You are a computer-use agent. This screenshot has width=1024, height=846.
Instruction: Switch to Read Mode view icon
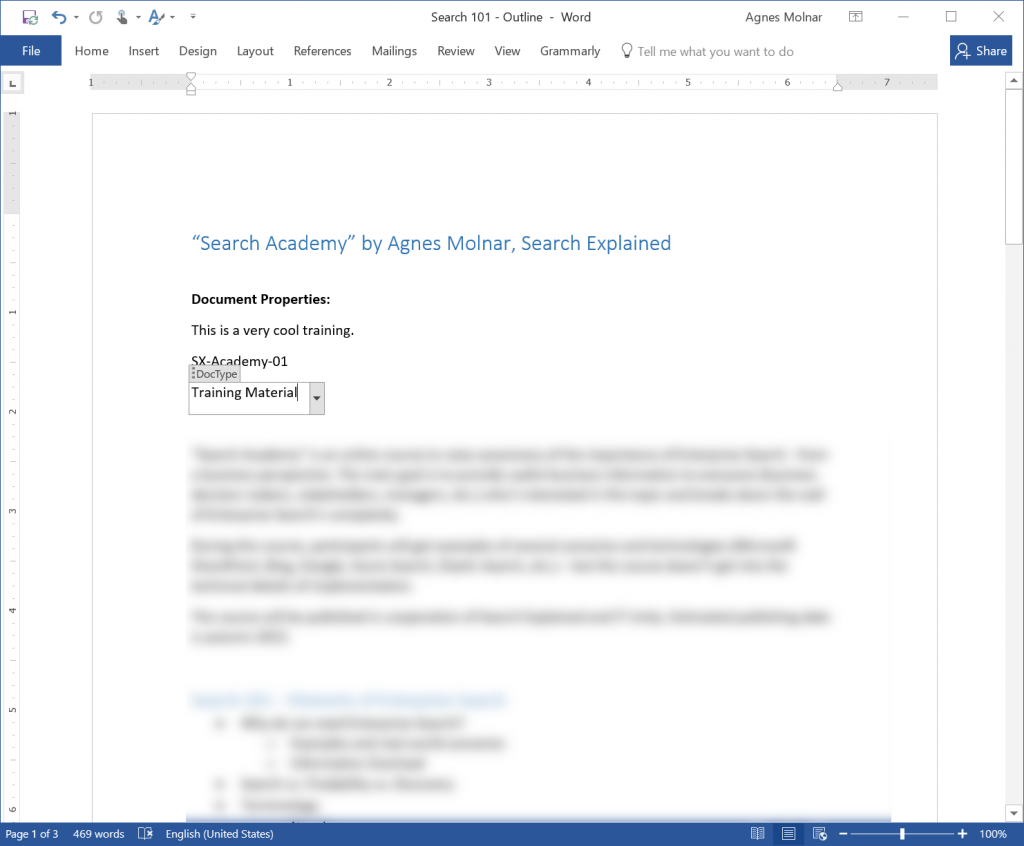(x=757, y=834)
